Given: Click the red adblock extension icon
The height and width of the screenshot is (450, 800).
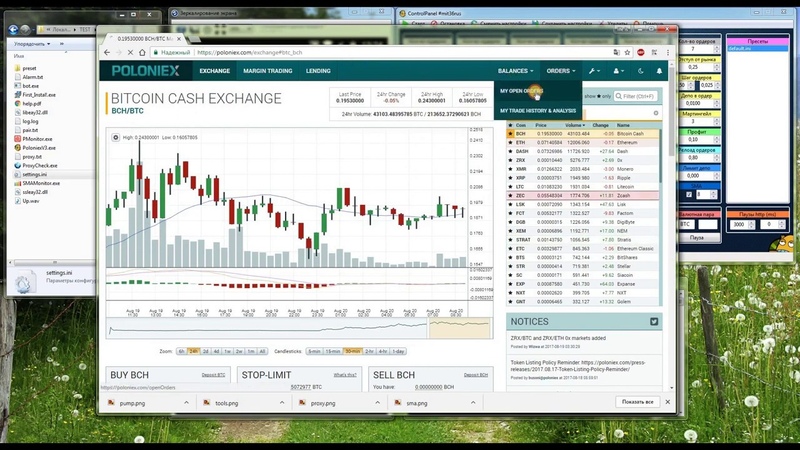Looking at the screenshot, I should (641, 52).
